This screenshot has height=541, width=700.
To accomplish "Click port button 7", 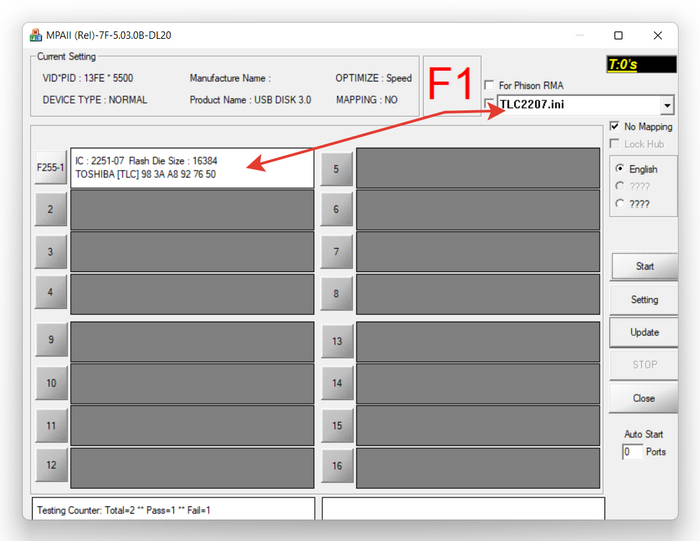I will [336, 252].
